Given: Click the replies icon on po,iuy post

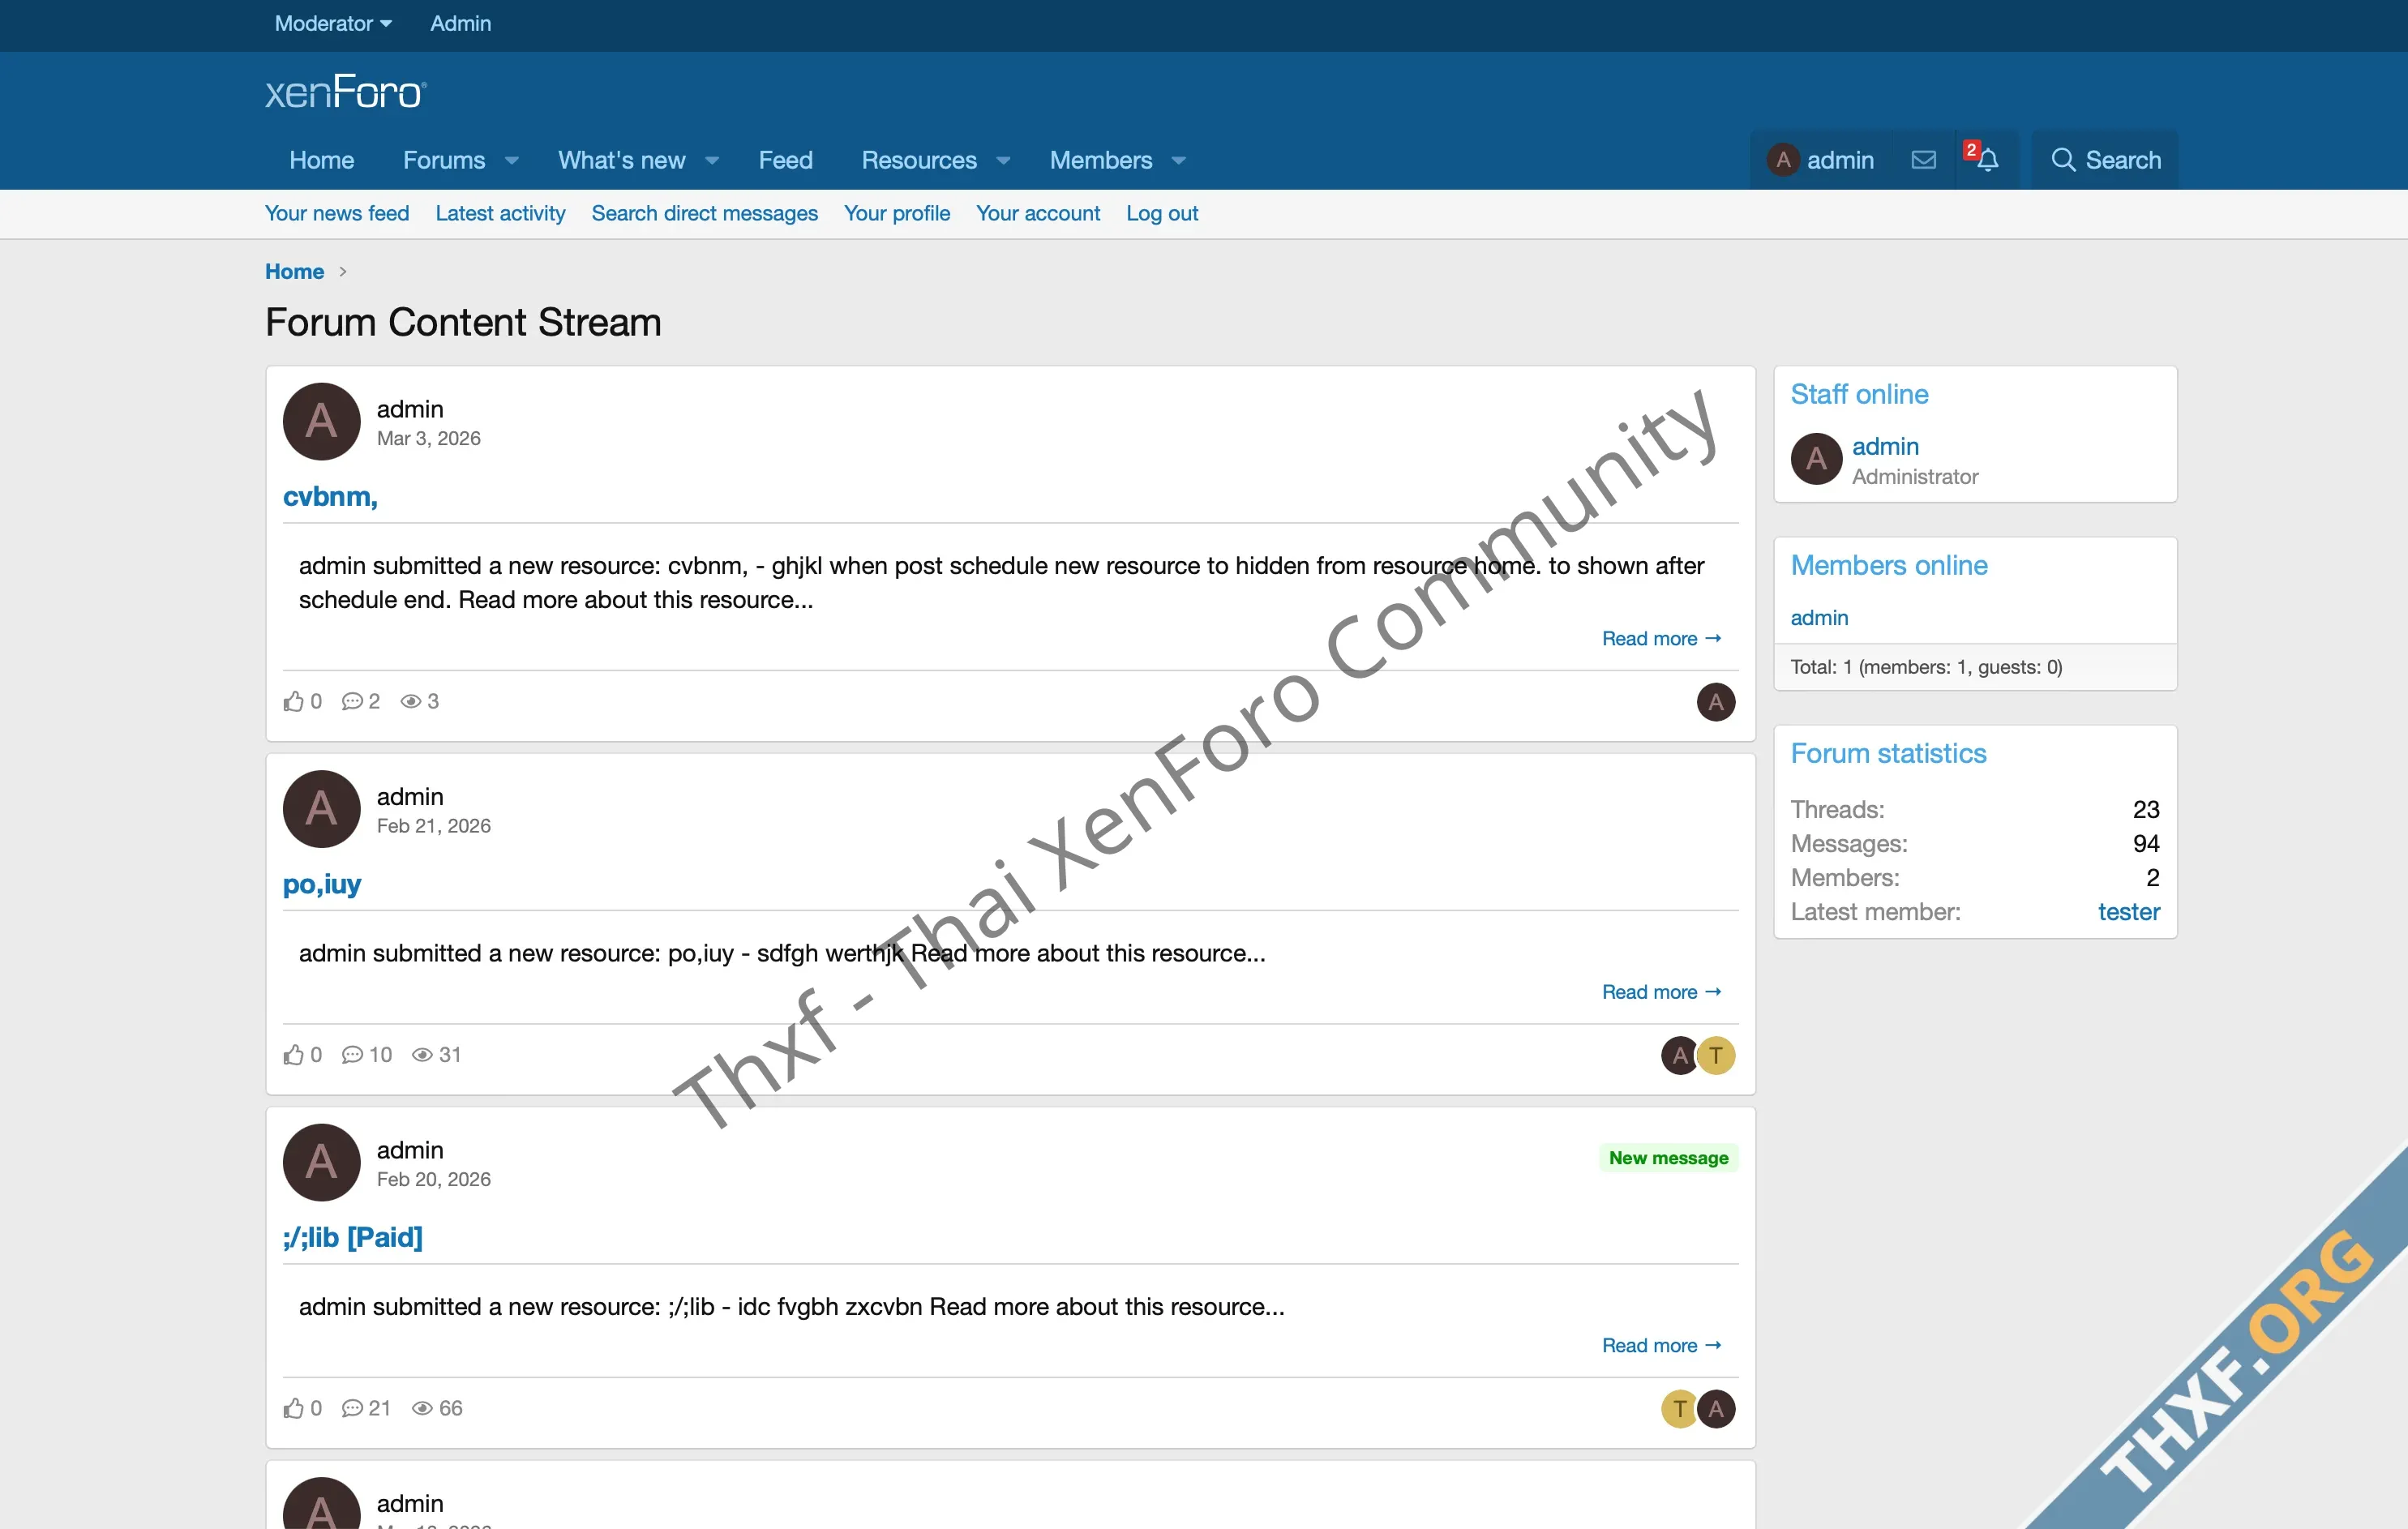Looking at the screenshot, I should (352, 1055).
